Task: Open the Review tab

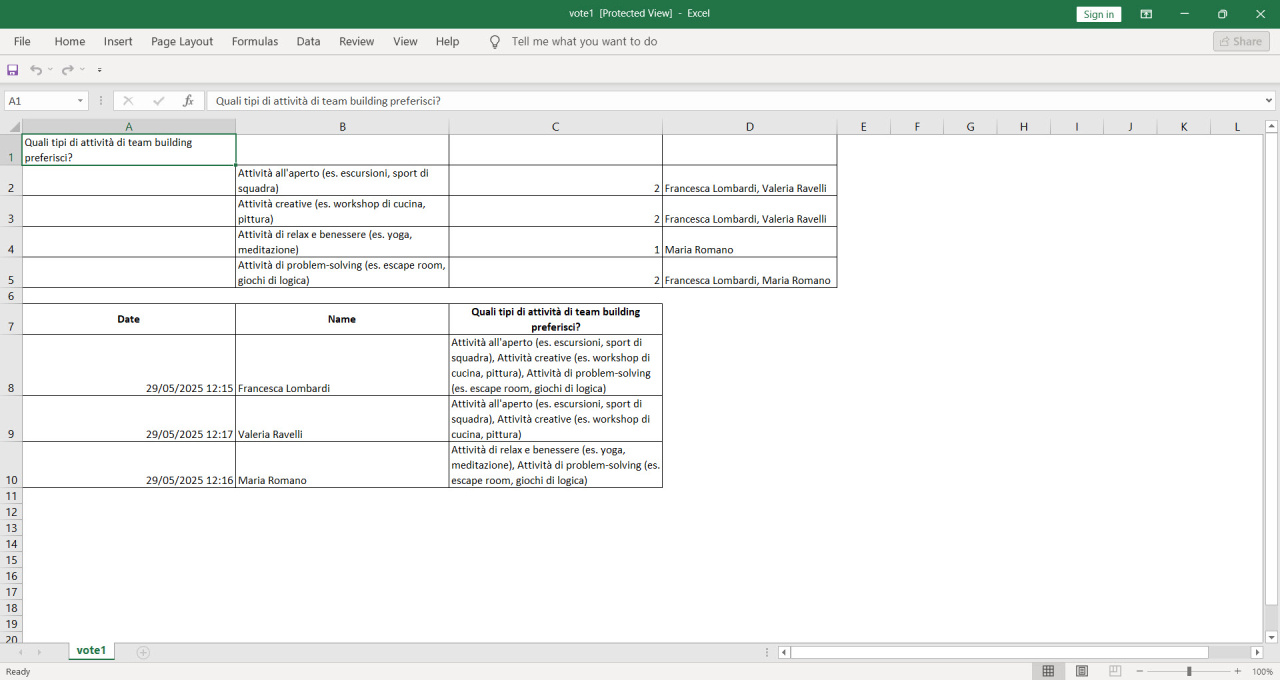Action: coord(356,41)
